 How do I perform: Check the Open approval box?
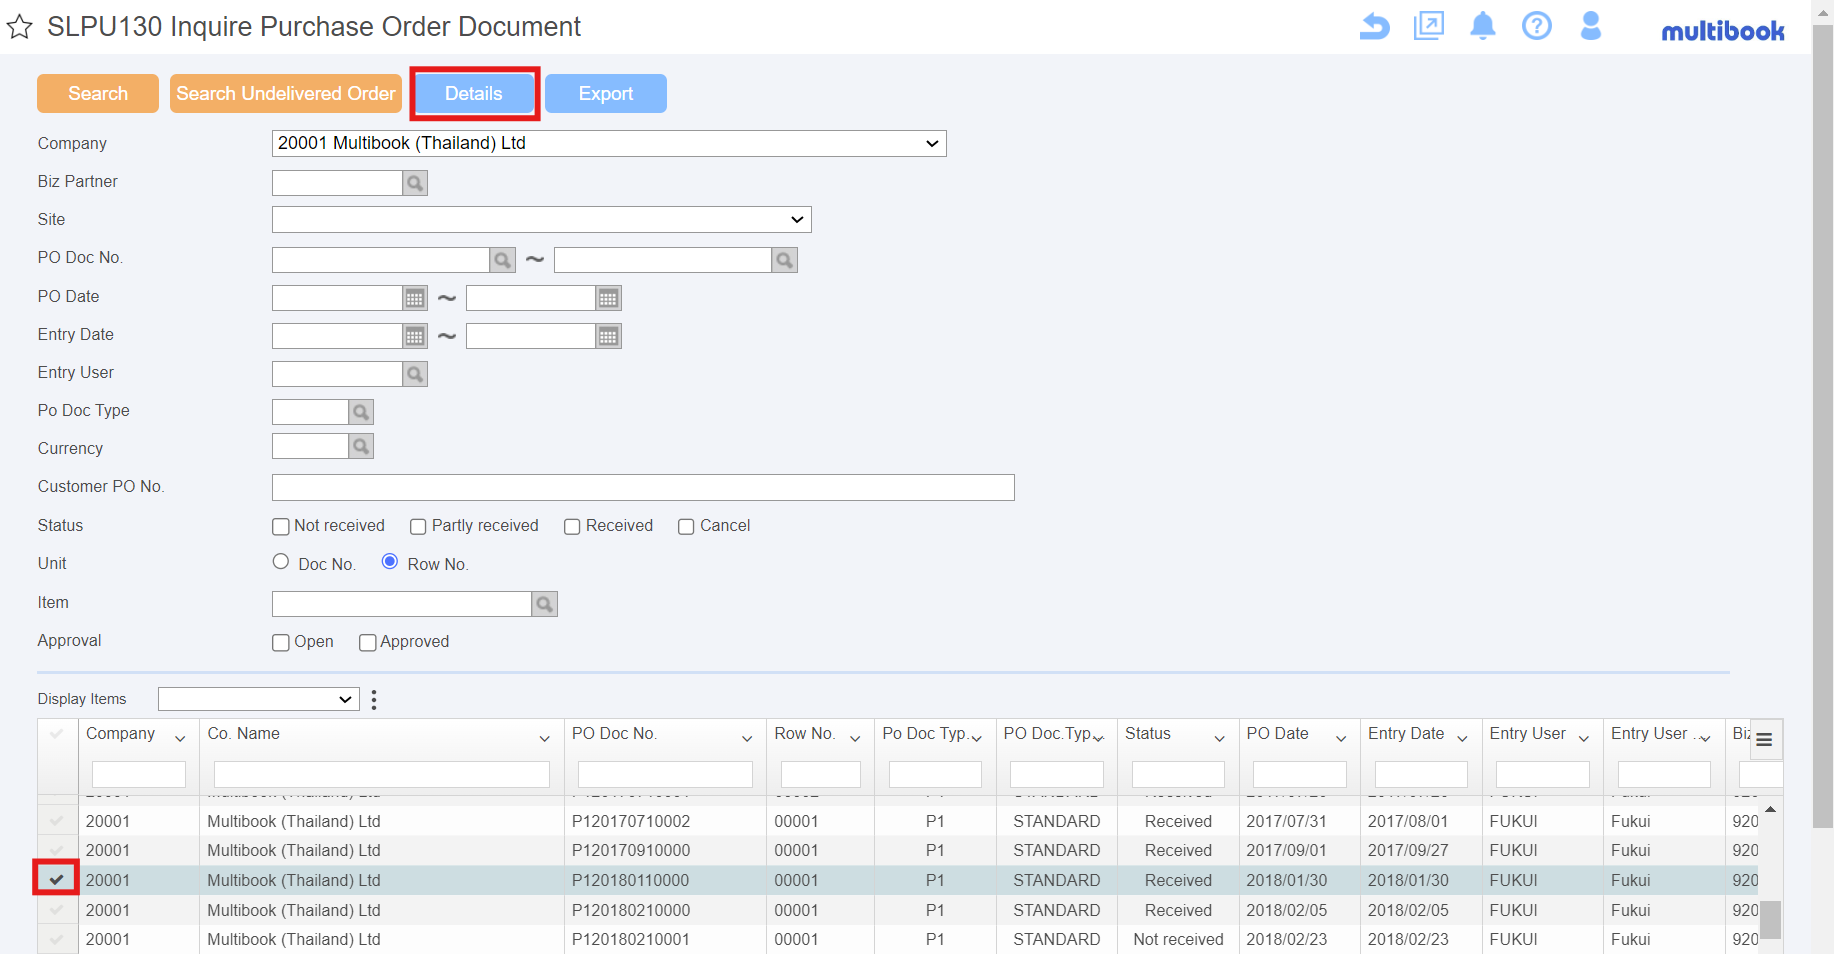coord(281,643)
